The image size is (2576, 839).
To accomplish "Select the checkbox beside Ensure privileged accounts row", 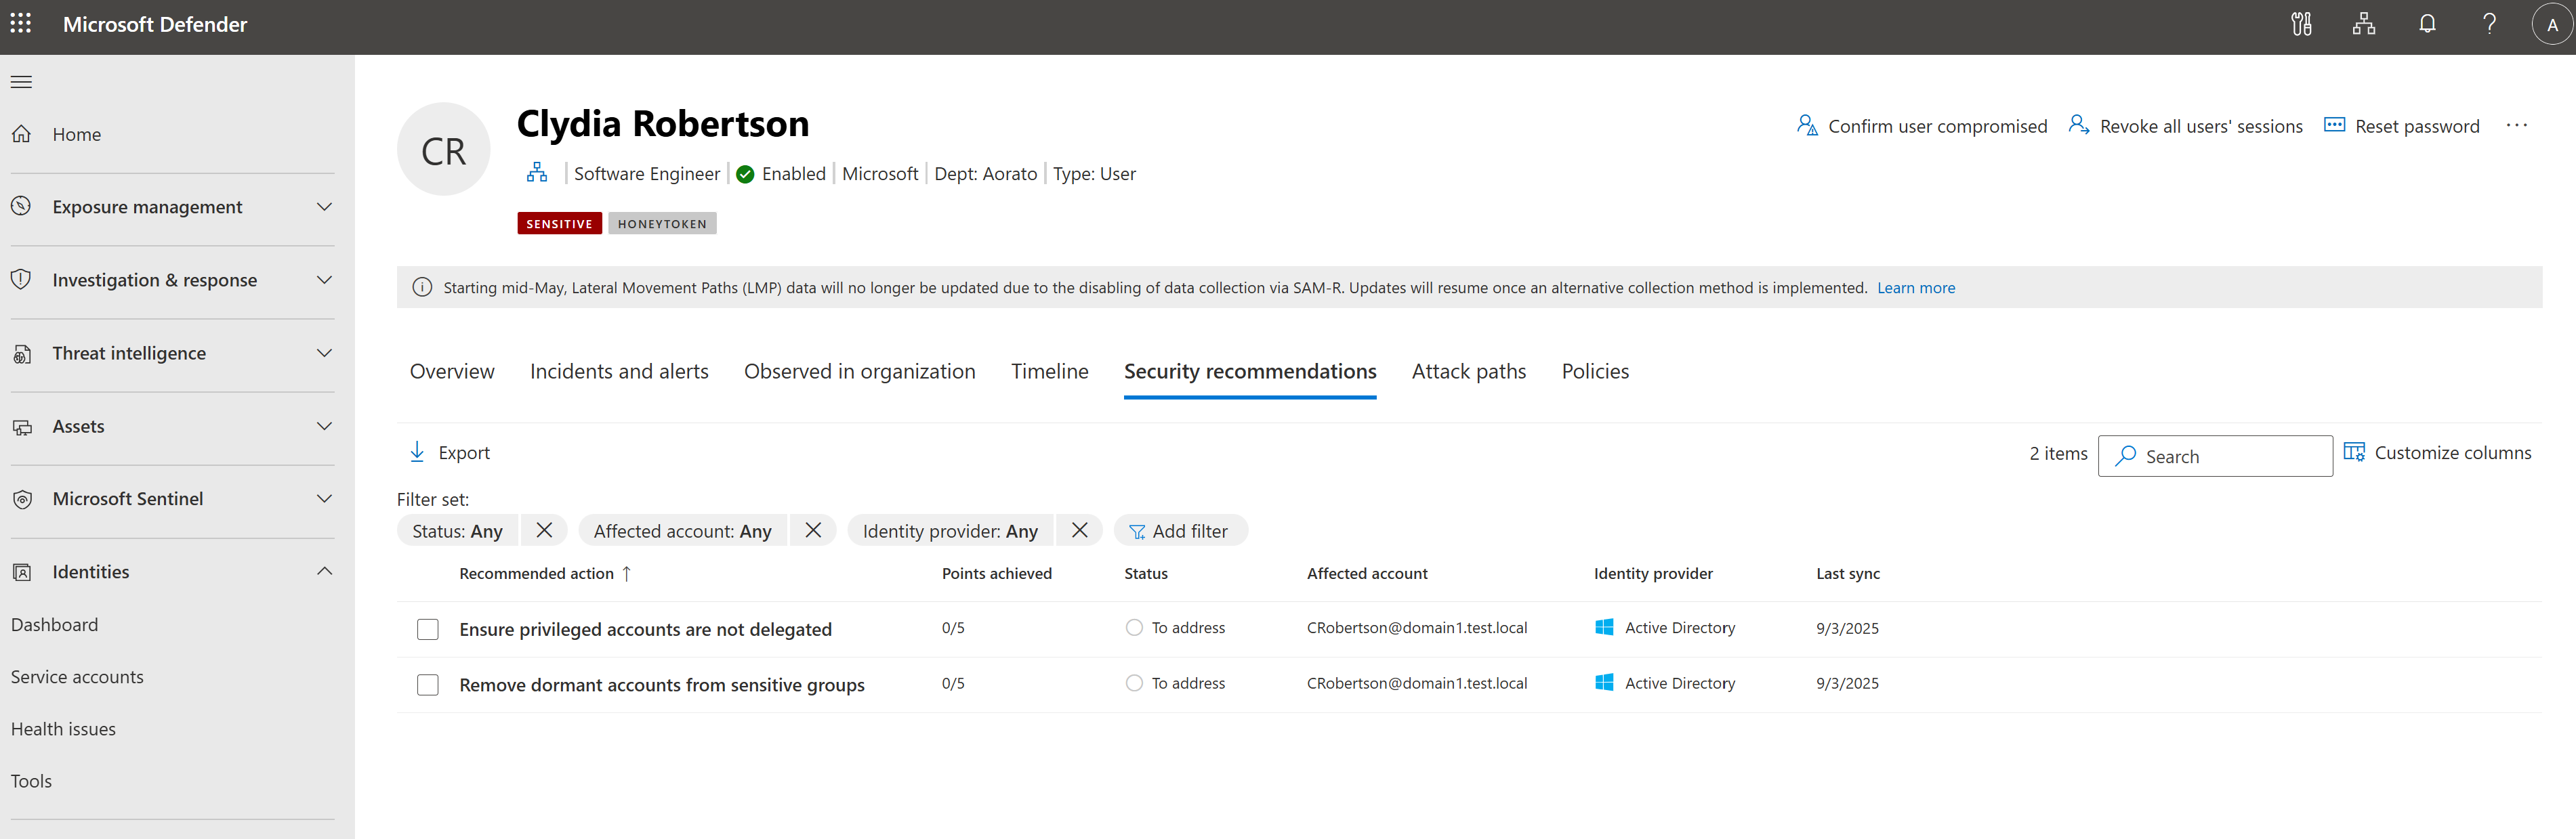I will click(x=428, y=629).
